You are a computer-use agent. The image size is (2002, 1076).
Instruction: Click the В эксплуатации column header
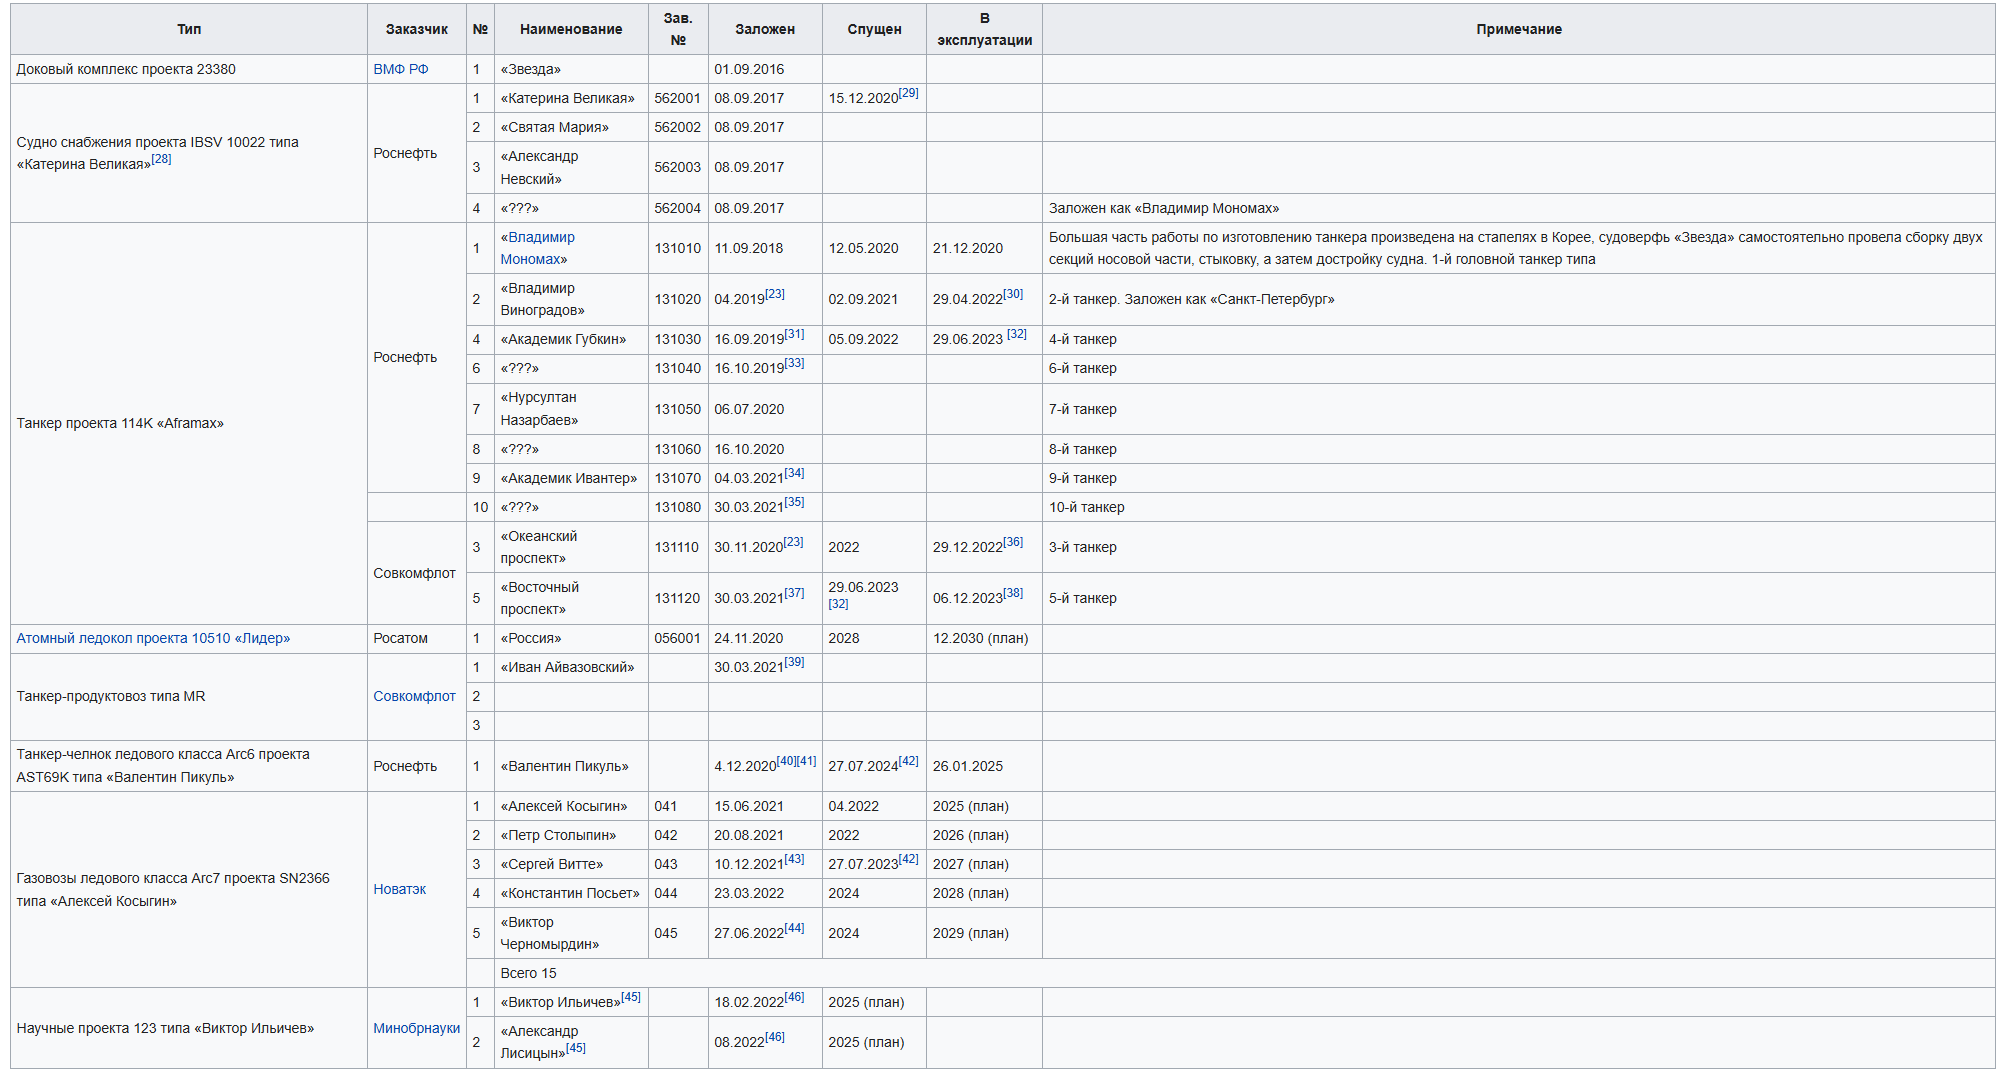(984, 29)
